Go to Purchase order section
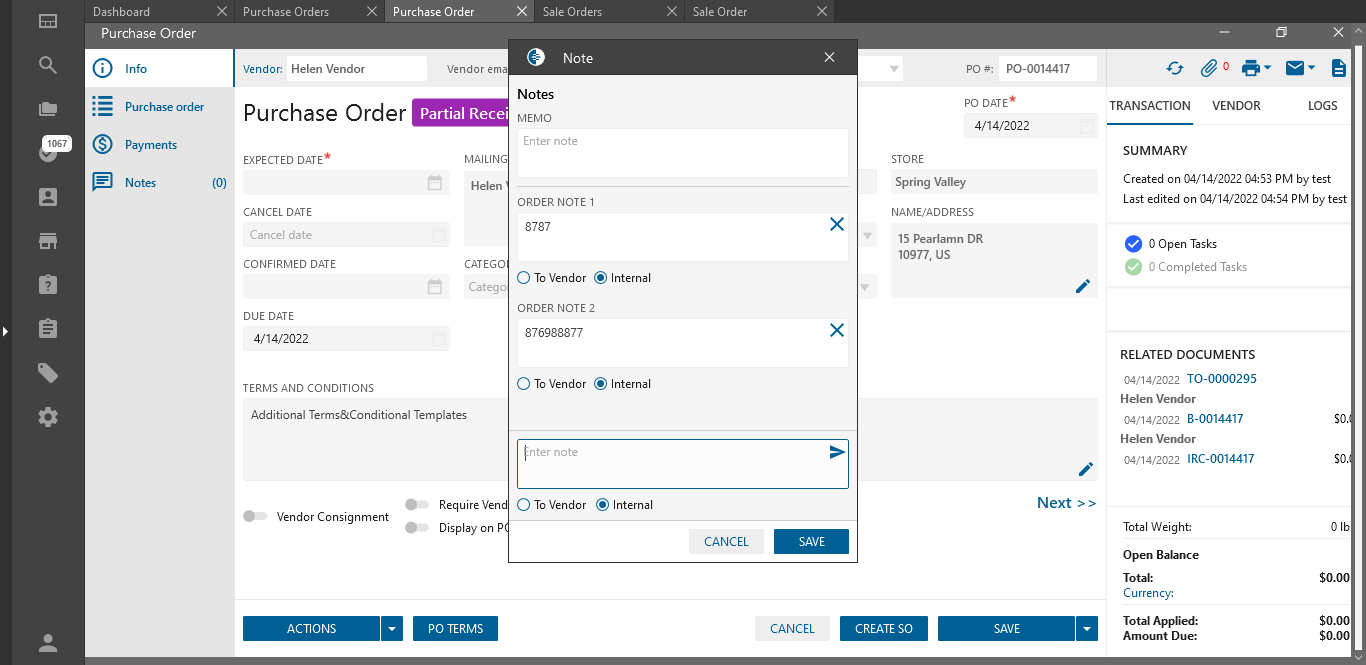The image size is (1366, 665). 160,107
